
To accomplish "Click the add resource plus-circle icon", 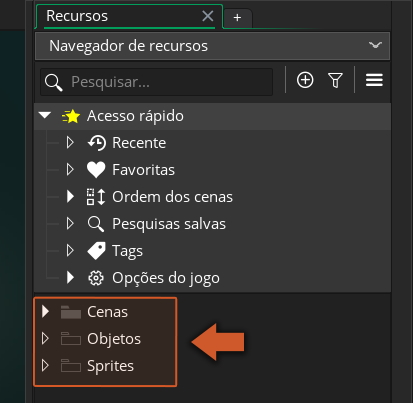I will [305, 80].
